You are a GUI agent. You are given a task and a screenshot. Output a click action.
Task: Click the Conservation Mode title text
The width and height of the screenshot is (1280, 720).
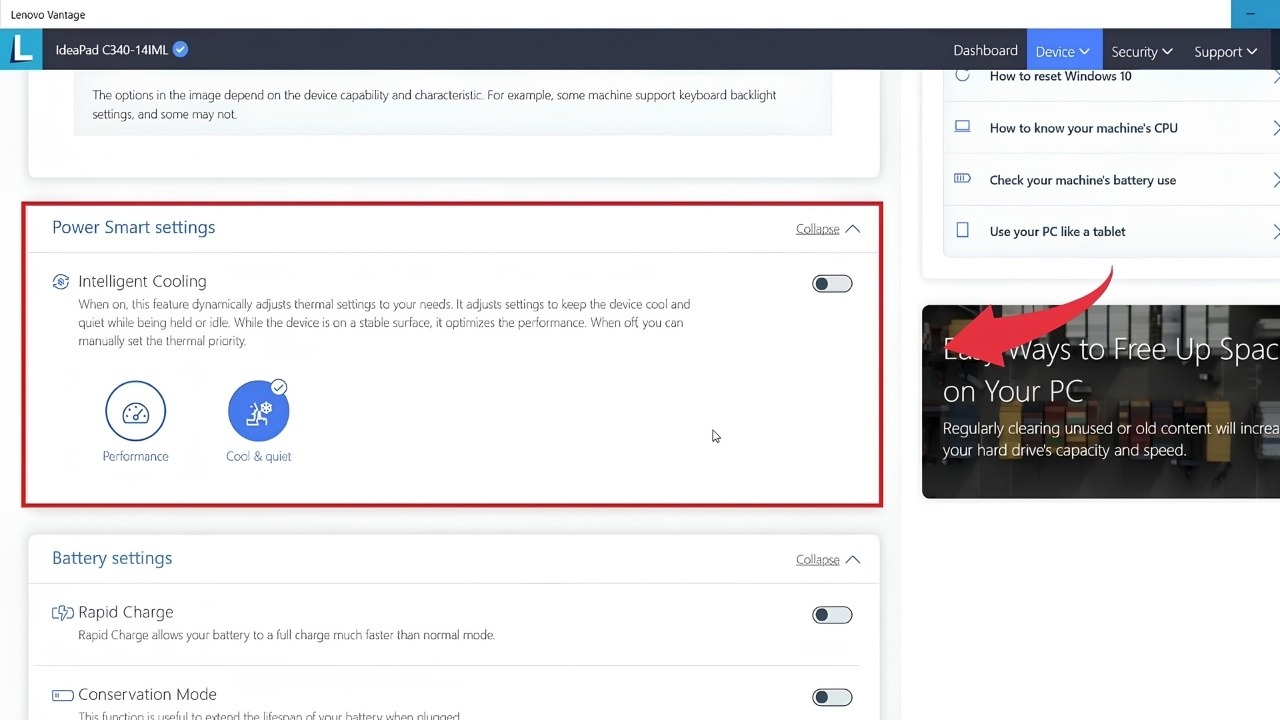147,694
